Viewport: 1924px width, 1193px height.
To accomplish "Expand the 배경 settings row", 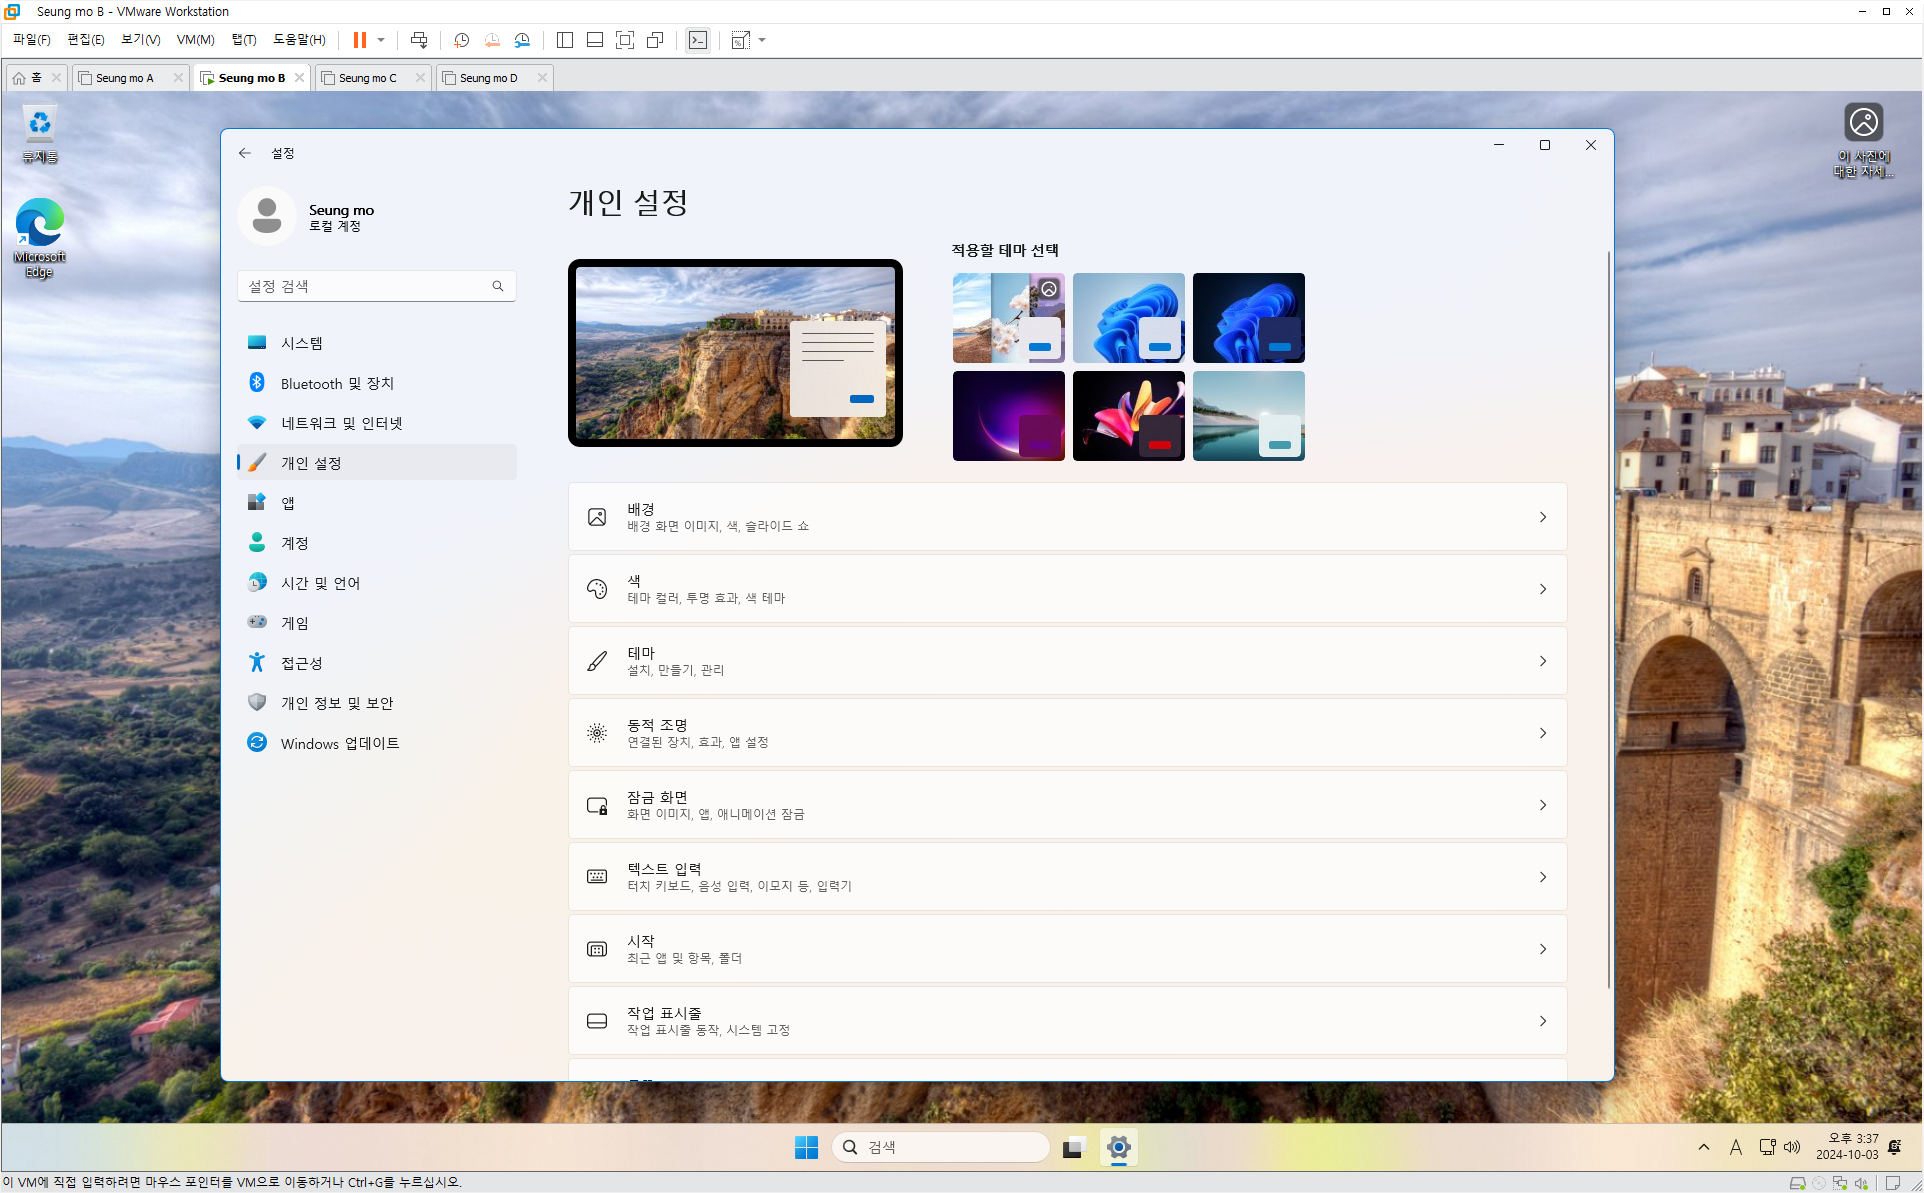I will click(1066, 517).
